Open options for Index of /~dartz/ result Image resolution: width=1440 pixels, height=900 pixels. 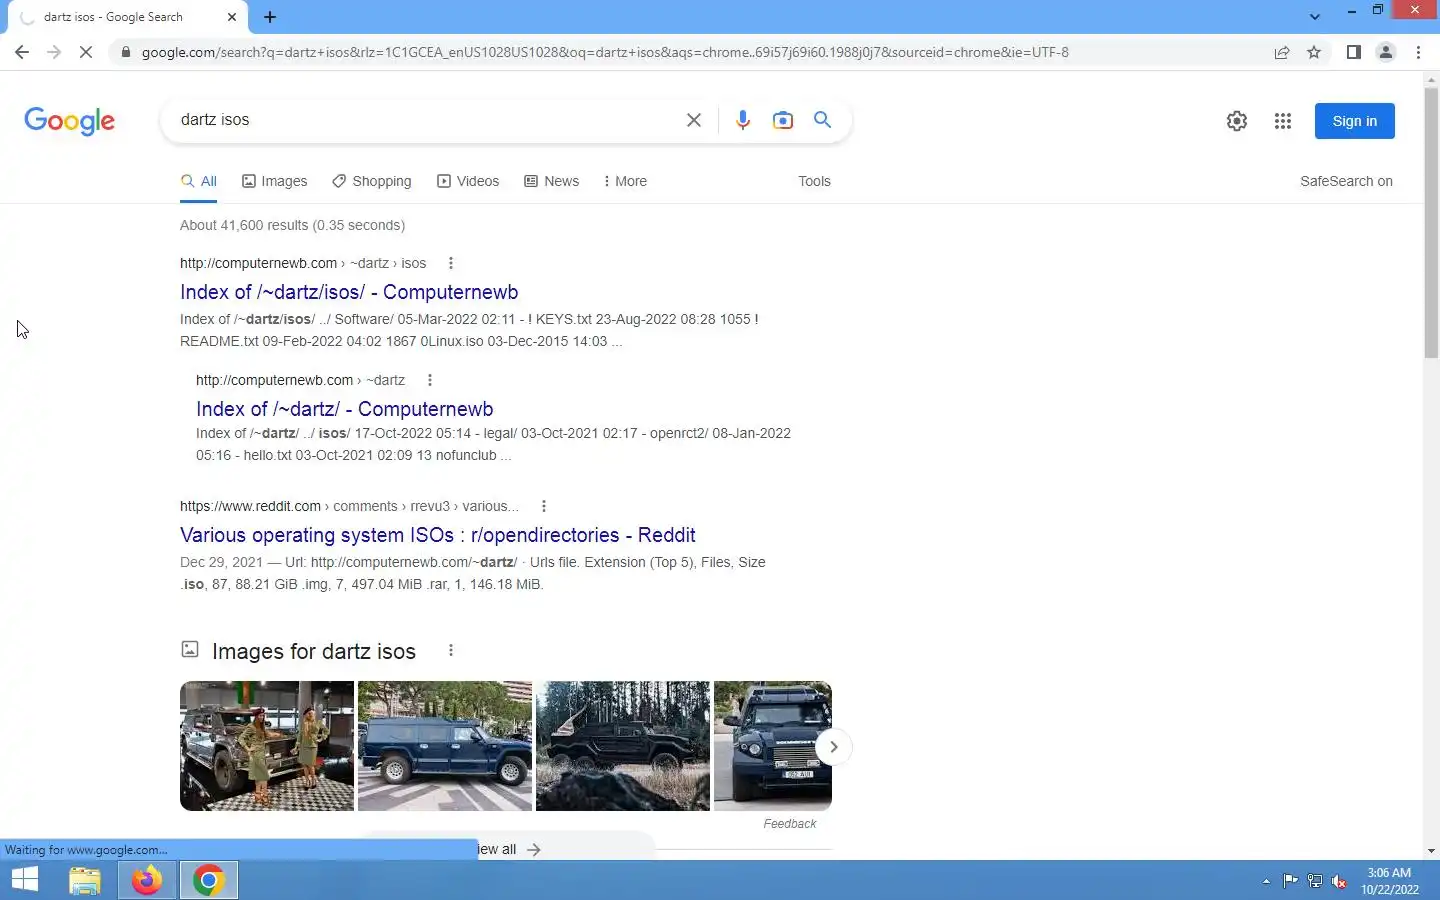(x=430, y=380)
